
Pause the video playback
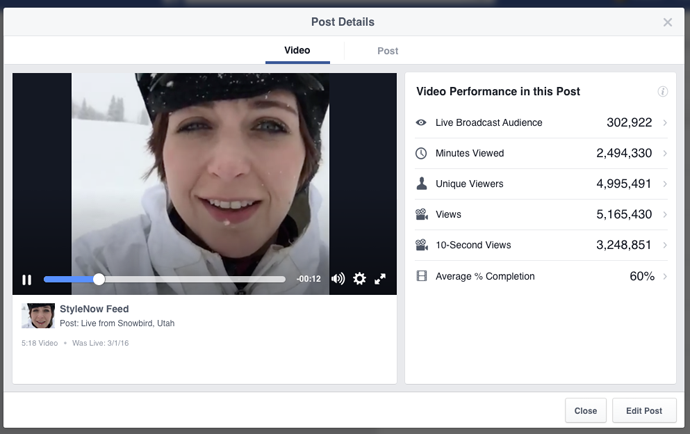pyautogui.click(x=27, y=280)
